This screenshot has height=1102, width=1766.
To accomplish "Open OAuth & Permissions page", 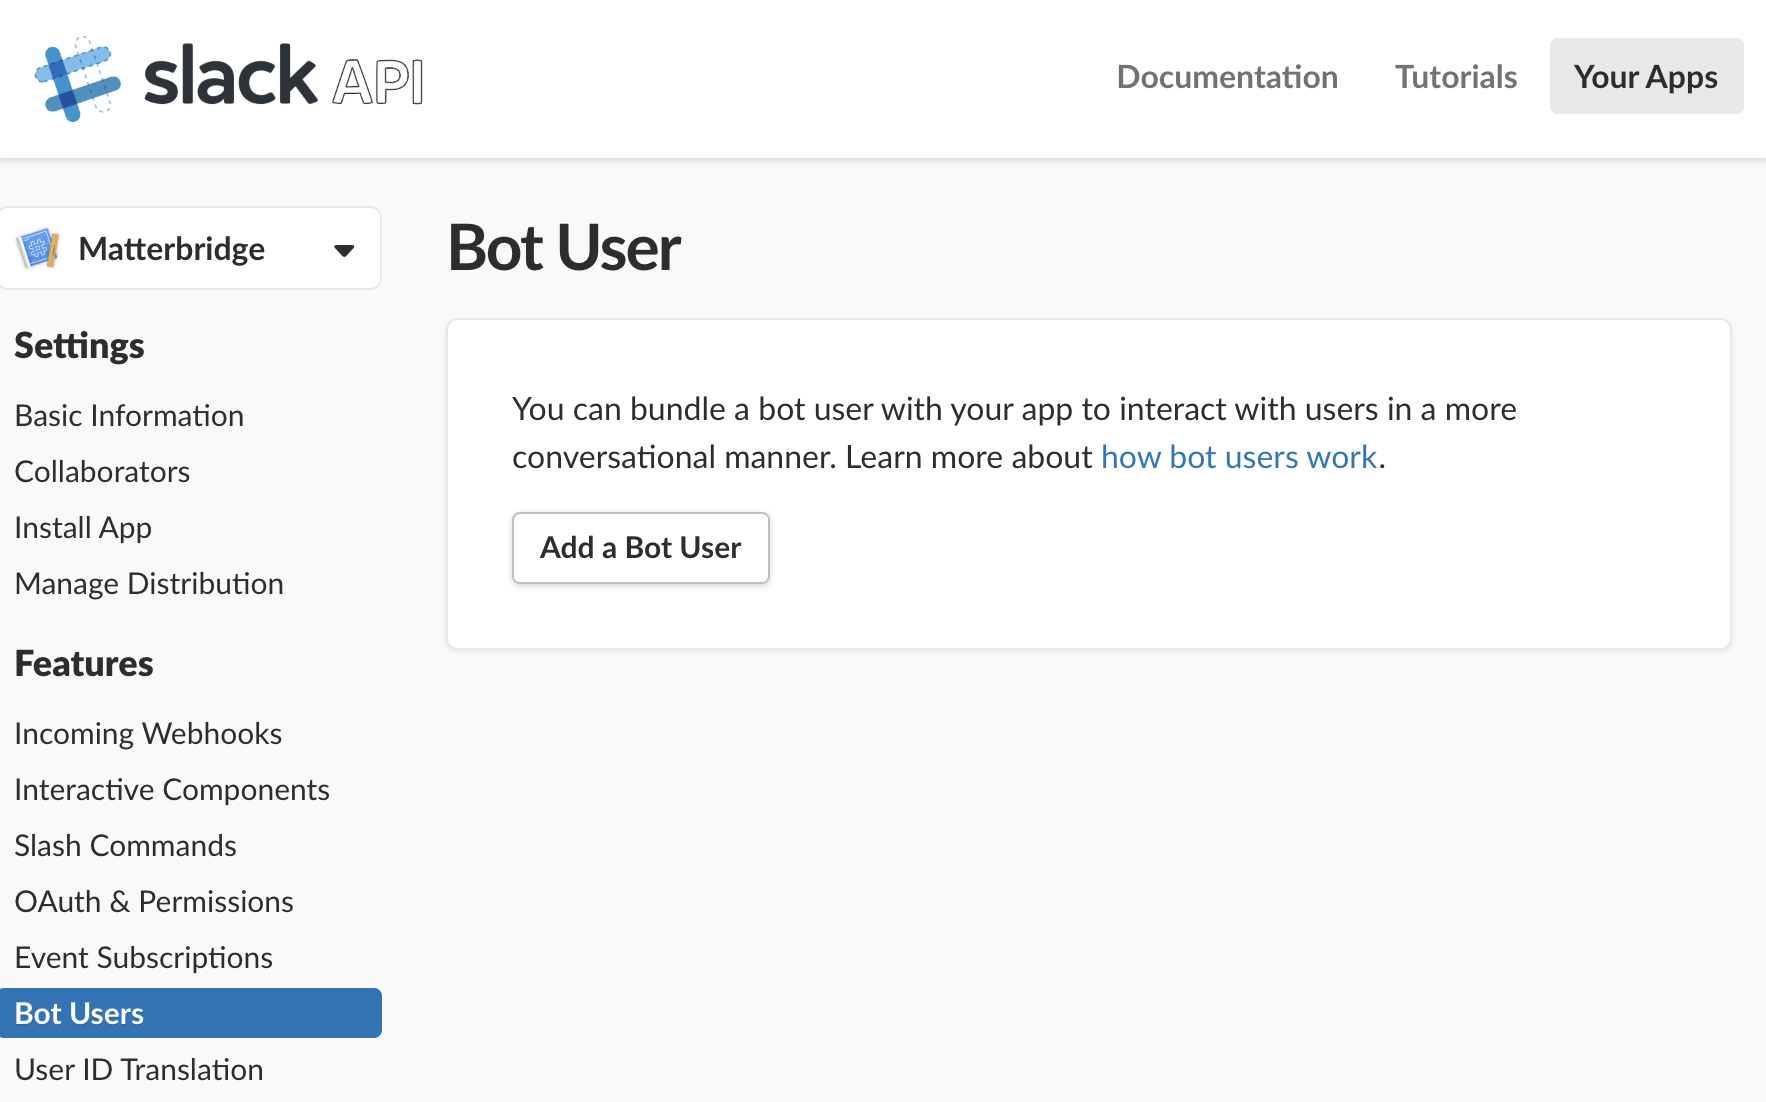I will coord(154,902).
